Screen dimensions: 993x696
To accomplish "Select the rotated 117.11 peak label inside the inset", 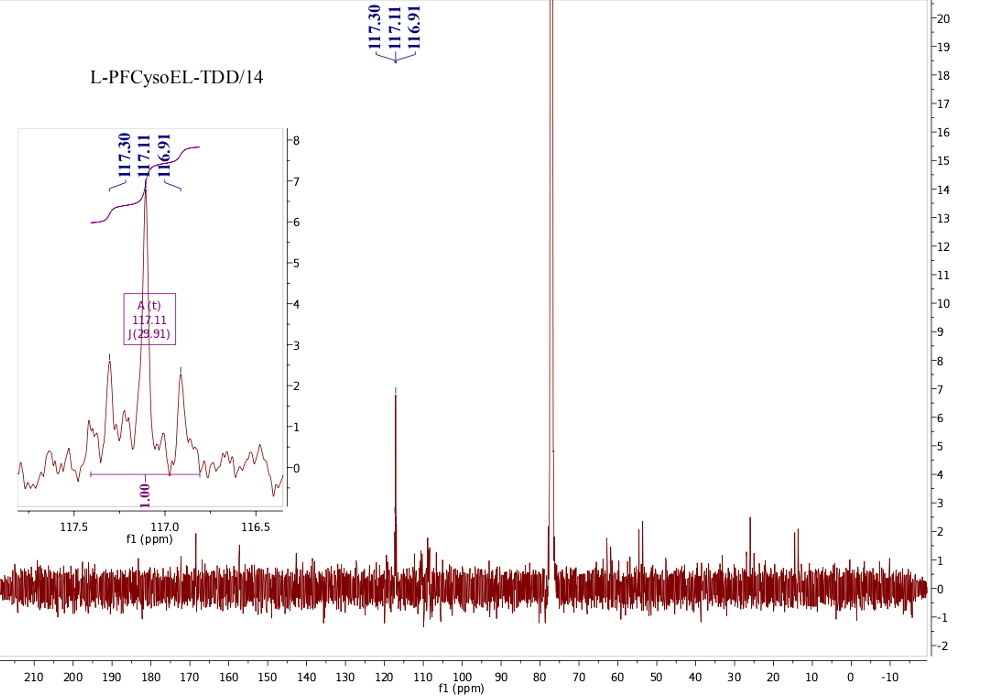I will tap(144, 155).
